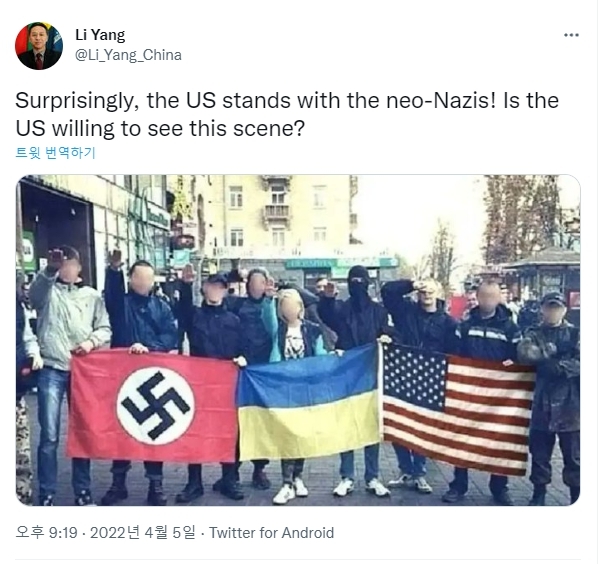This screenshot has height=564, width=608.
Task: Click the tweet line starting with "Surprisingly"
Action: (287, 101)
